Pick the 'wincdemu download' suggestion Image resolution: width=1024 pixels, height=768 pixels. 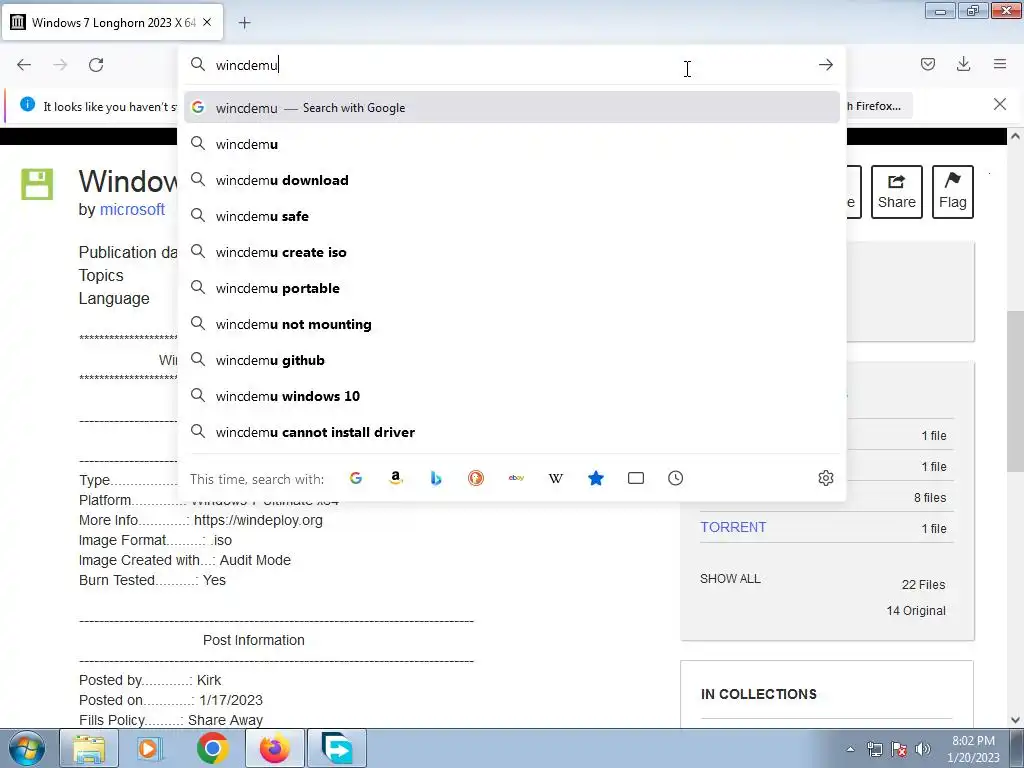click(512, 180)
